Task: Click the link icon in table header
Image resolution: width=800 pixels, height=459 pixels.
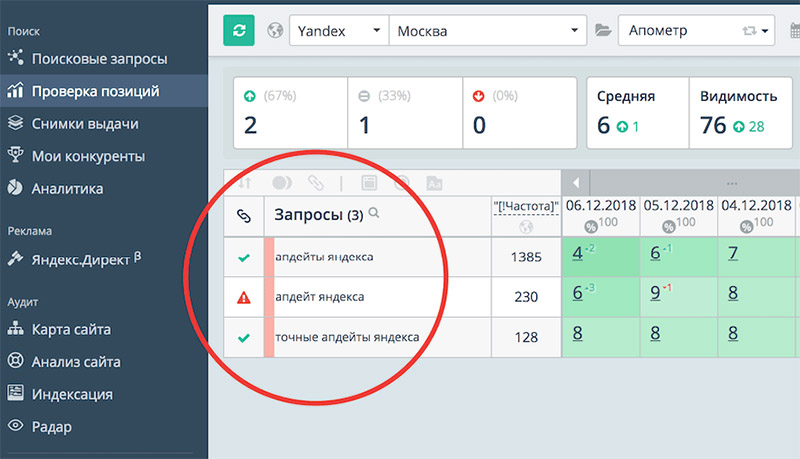Action: coord(244,216)
